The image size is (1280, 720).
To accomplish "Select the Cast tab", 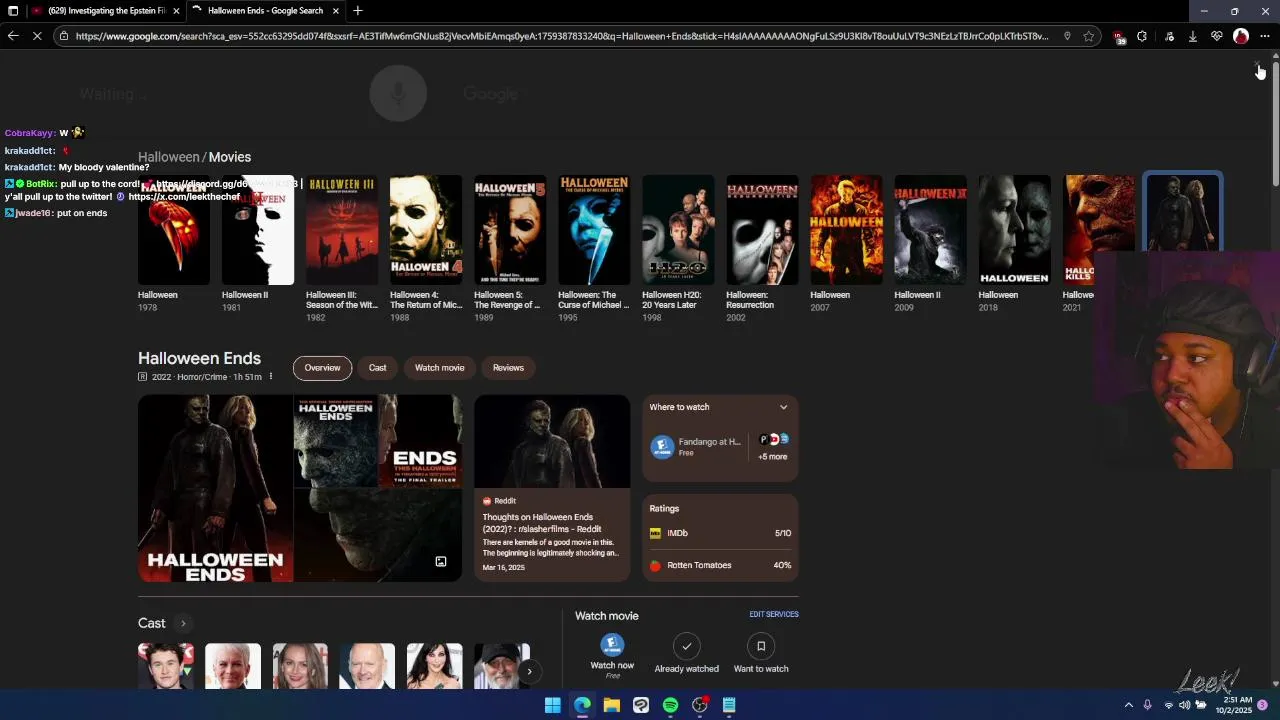I will click(x=377, y=368).
